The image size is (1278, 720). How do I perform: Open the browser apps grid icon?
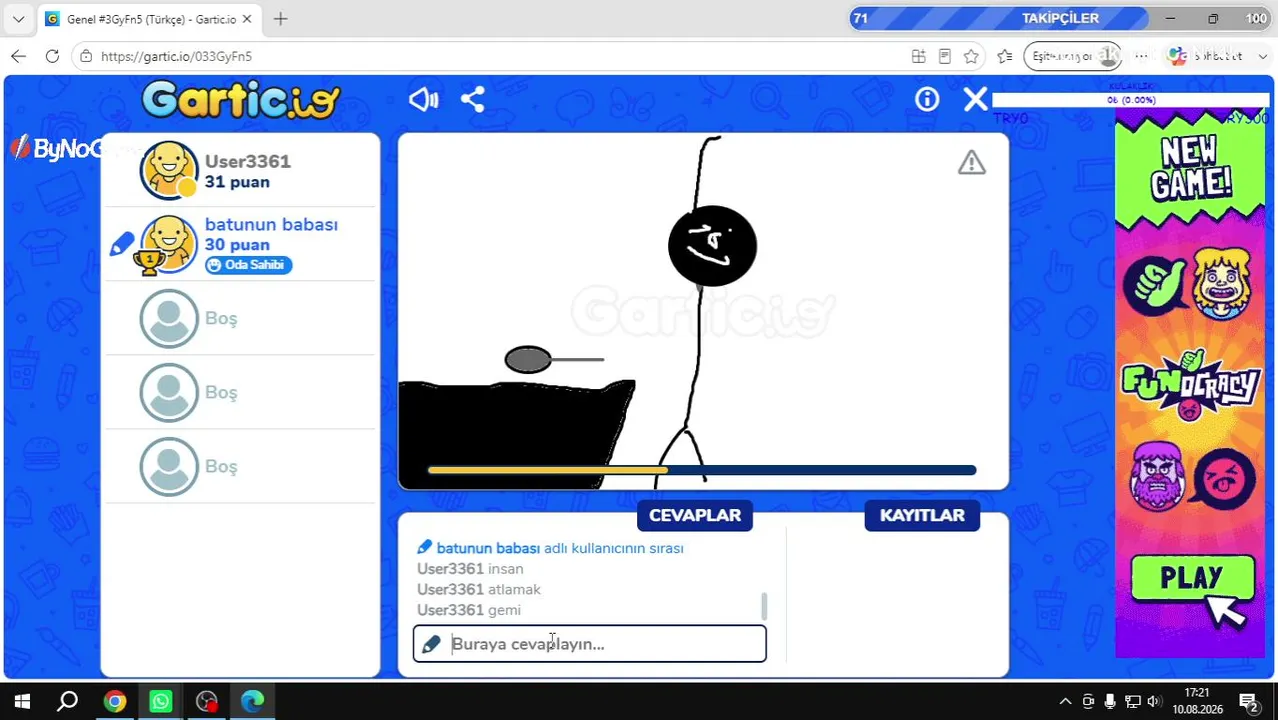918,56
